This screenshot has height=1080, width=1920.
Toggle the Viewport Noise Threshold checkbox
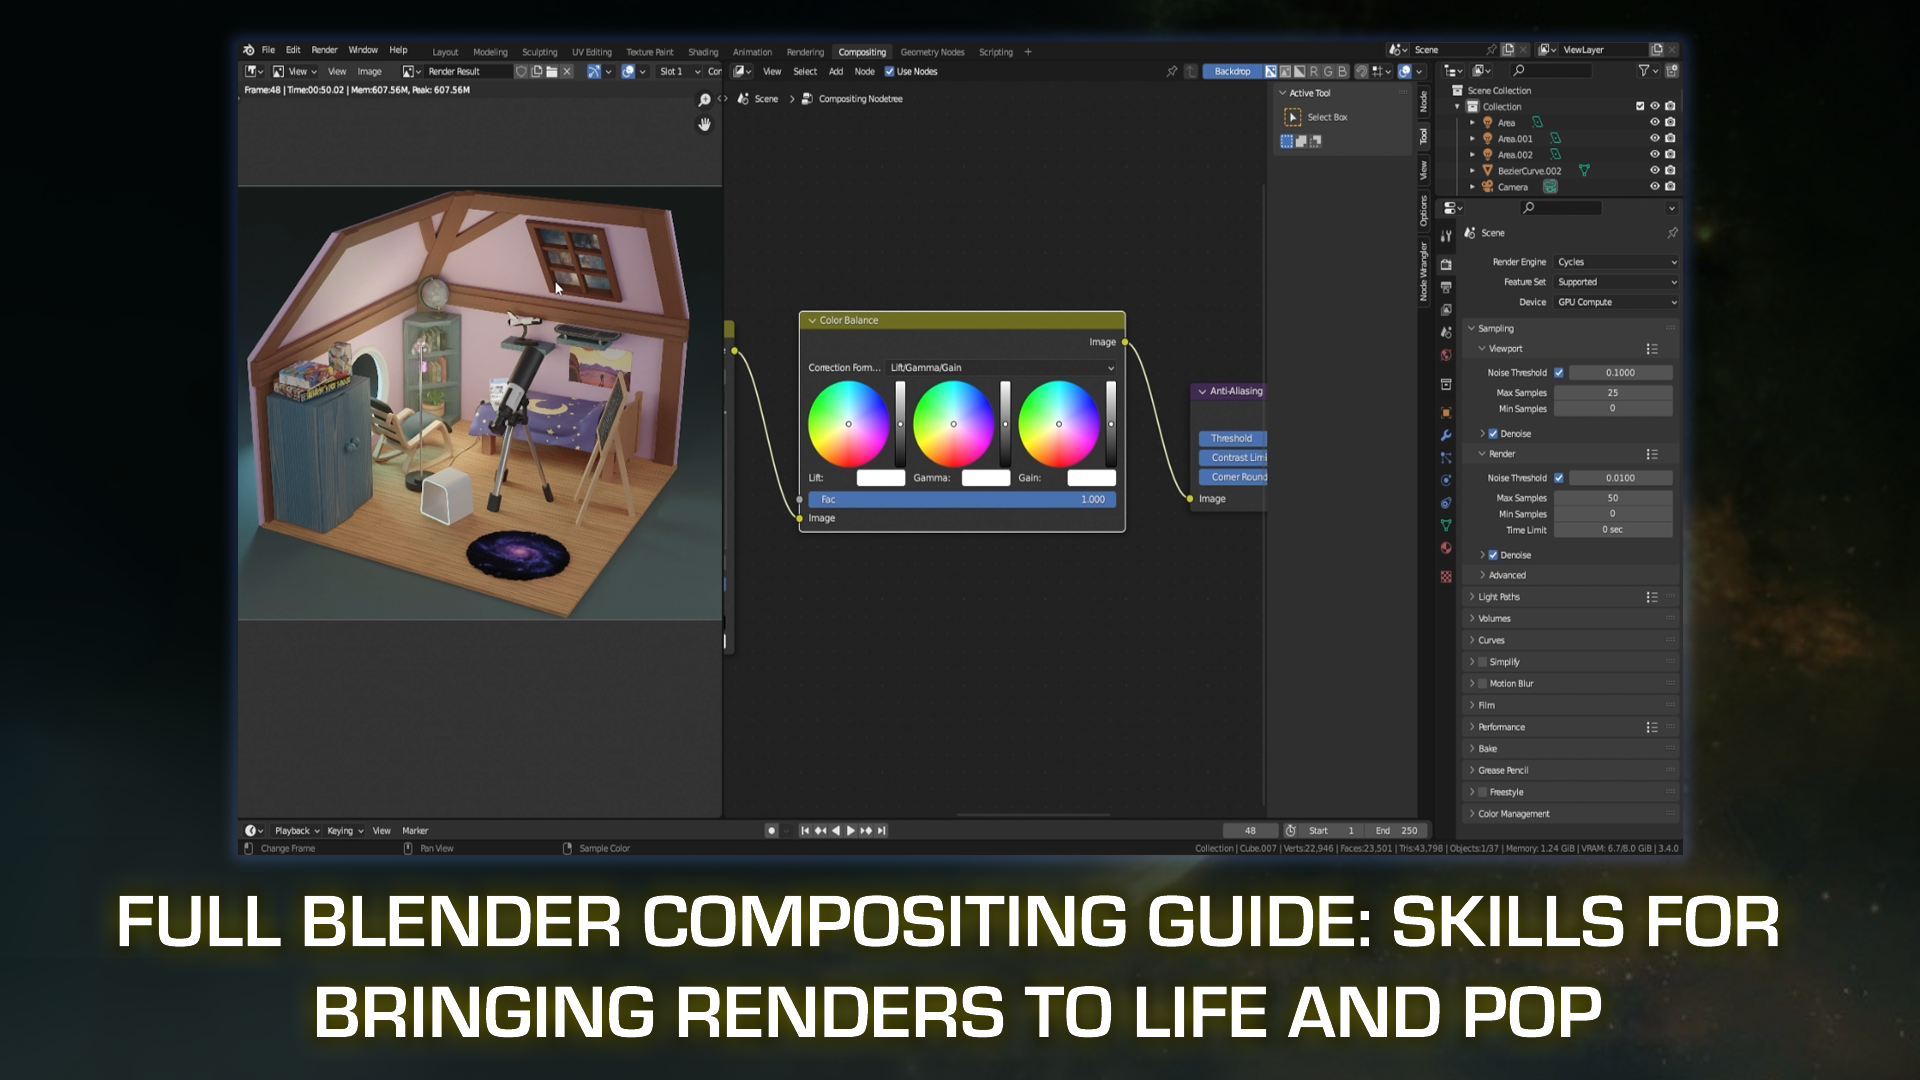click(x=1559, y=372)
